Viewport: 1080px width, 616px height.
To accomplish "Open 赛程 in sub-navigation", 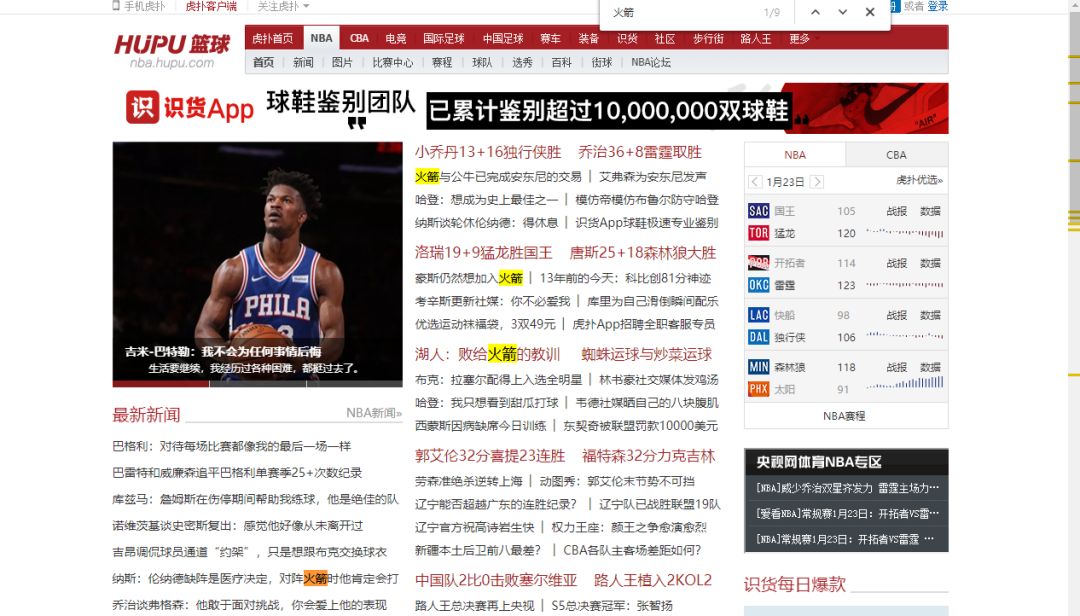I will pyautogui.click(x=442, y=62).
